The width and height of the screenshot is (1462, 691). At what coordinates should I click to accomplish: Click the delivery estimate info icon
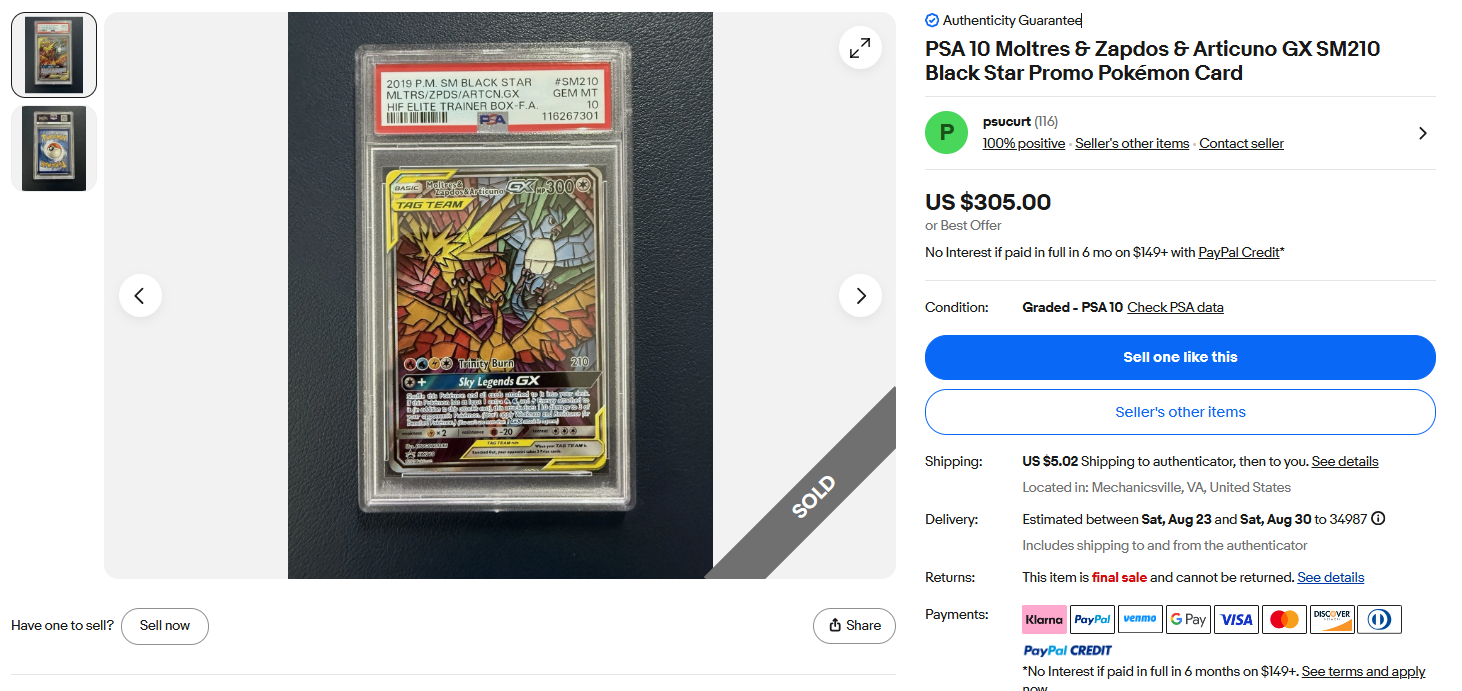click(x=1378, y=519)
